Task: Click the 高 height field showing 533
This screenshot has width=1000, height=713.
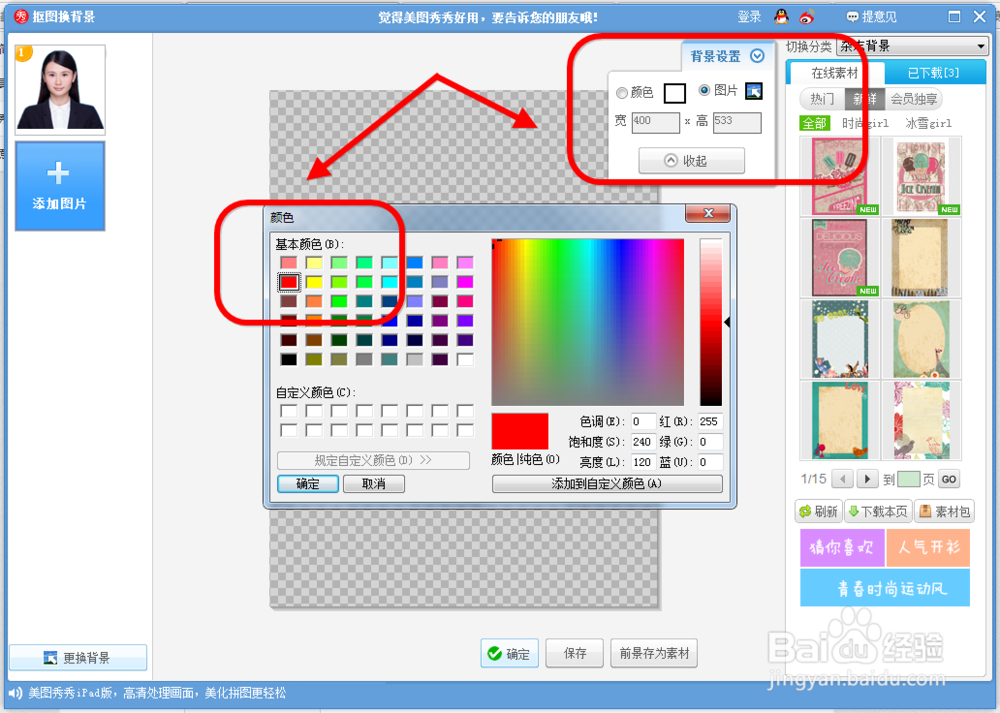Action: [x=737, y=122]
